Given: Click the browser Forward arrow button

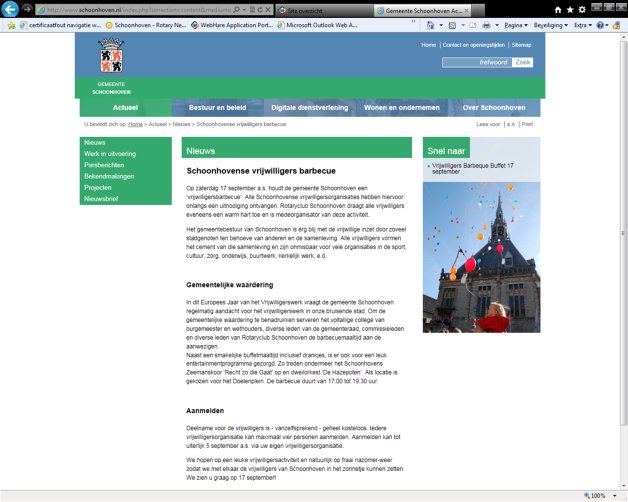Looking at the screenshot, I should pyautogui.click(x=27, y=9).
